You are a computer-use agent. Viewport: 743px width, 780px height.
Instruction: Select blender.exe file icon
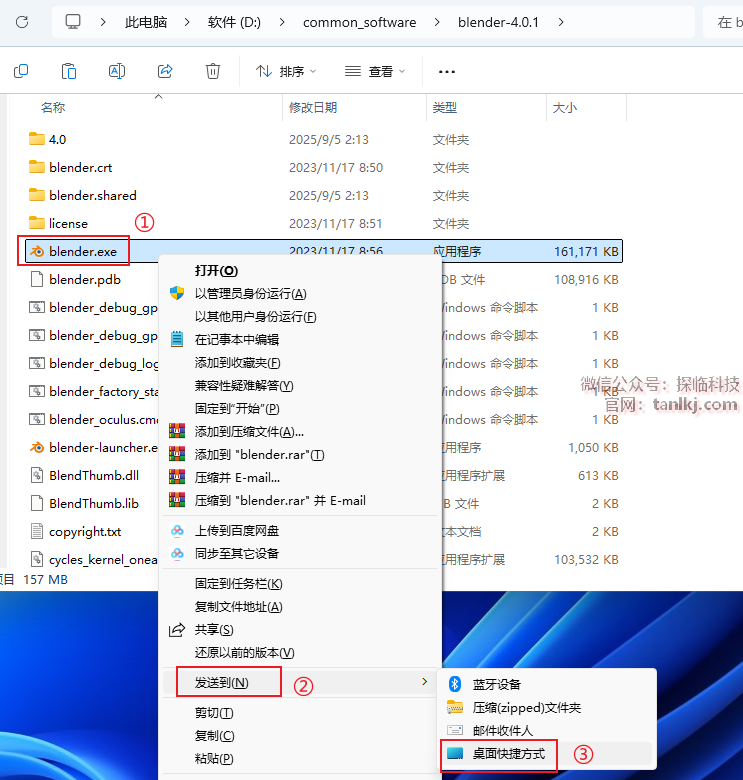coord(37,252)
